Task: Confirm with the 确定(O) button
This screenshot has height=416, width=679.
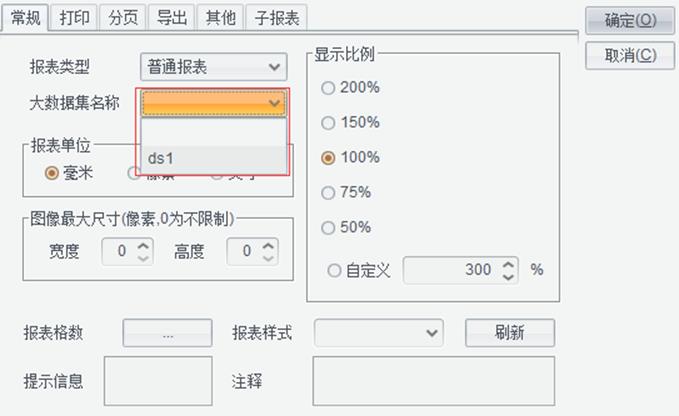Action: point(630,20)
